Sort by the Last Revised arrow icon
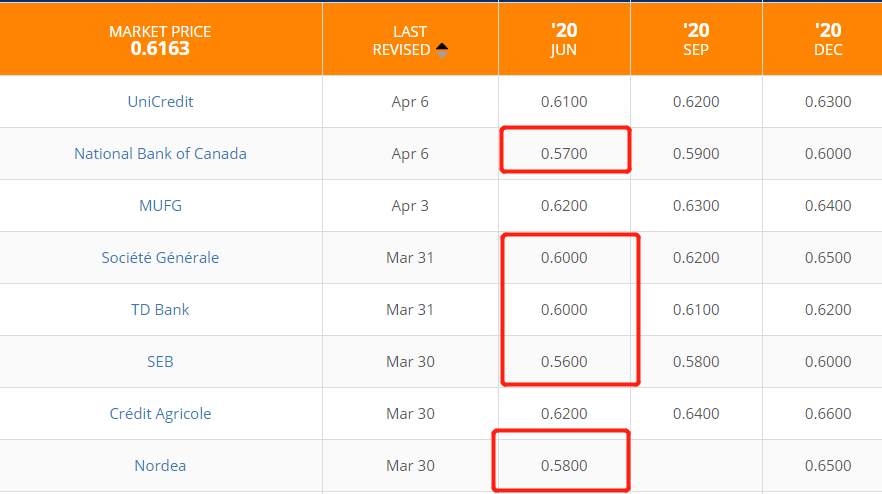Viewport: 882px width, 494px height. [442, 50]
